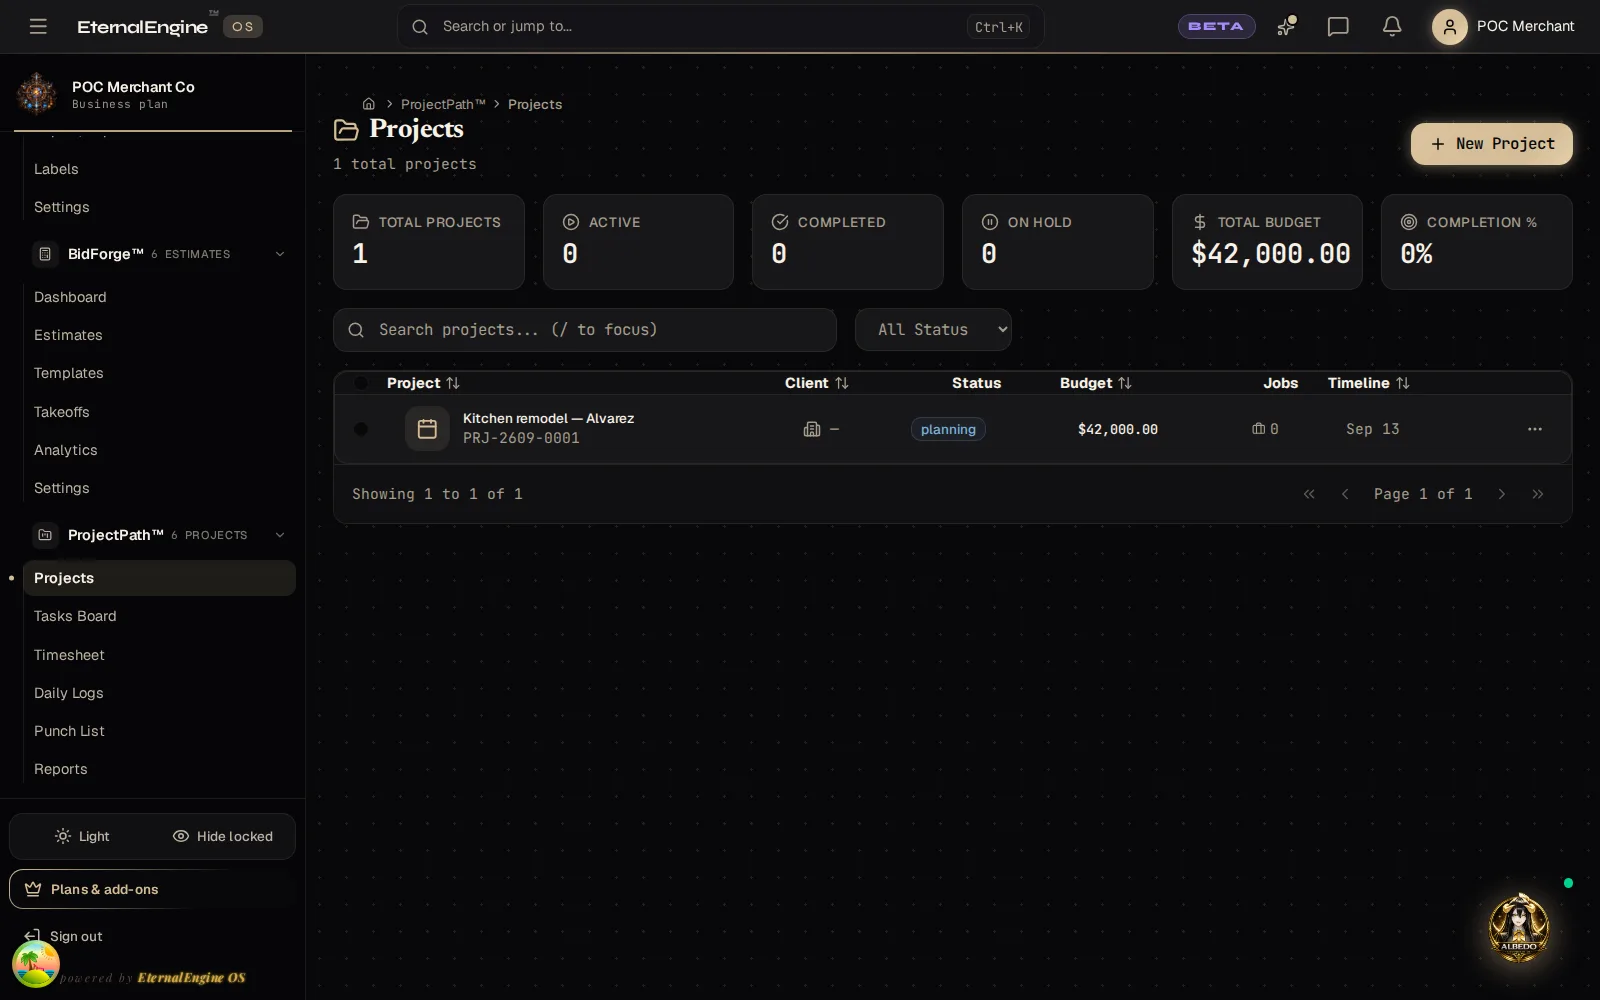Screen dimensions: 1600x1000
Task: Open the All Status dropdown
Action: point(933,330)
